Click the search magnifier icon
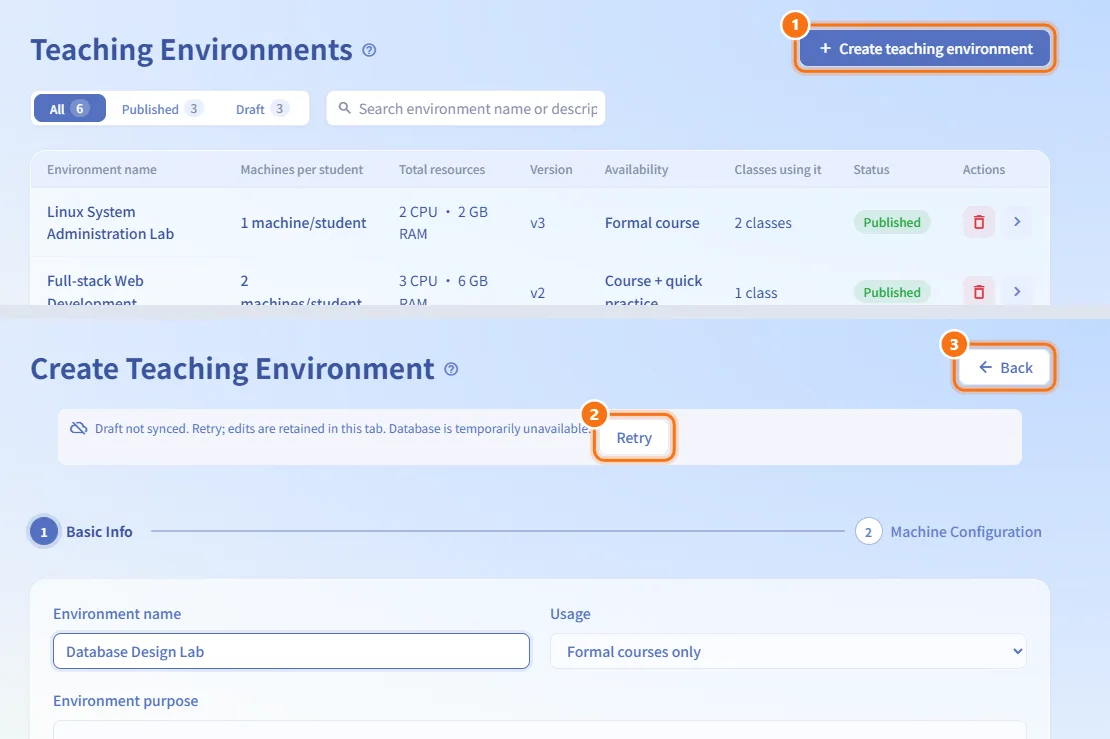 (345, 108)
